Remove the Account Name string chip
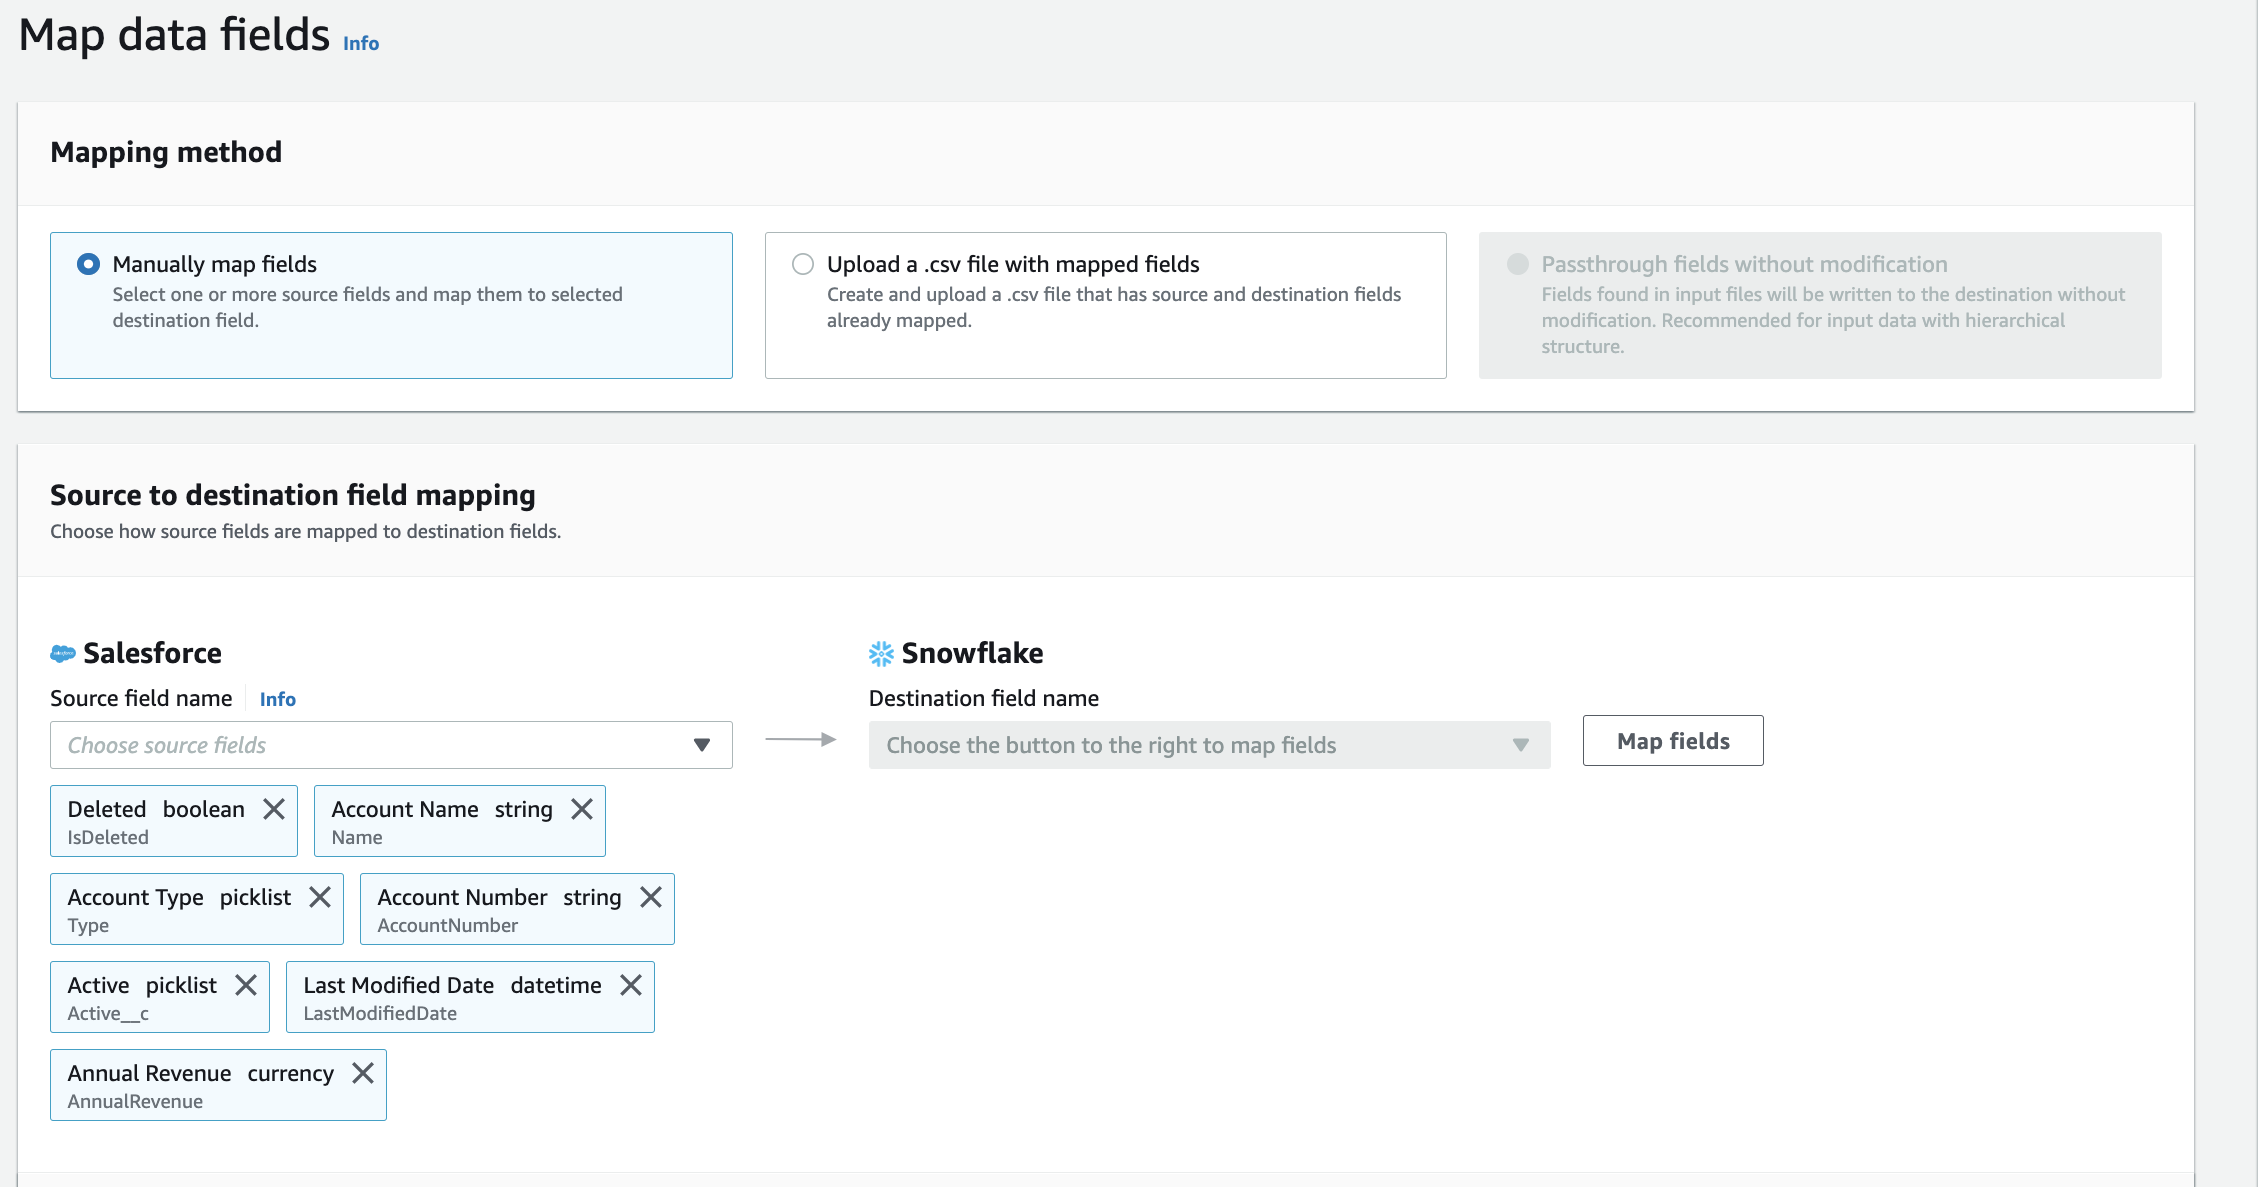Viewport: 2261px width, 1187px height. point(582,809)
